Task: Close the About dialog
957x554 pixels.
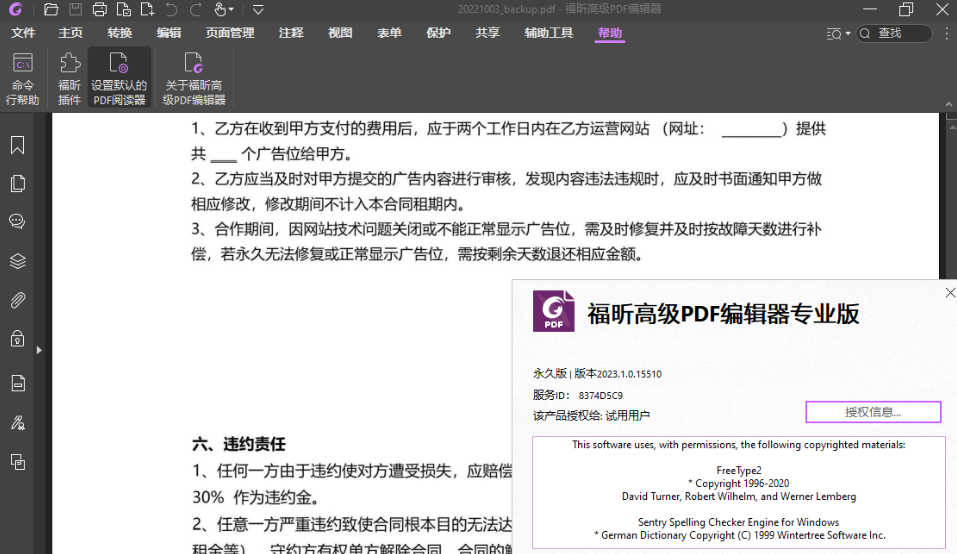Action: [950, 293]
